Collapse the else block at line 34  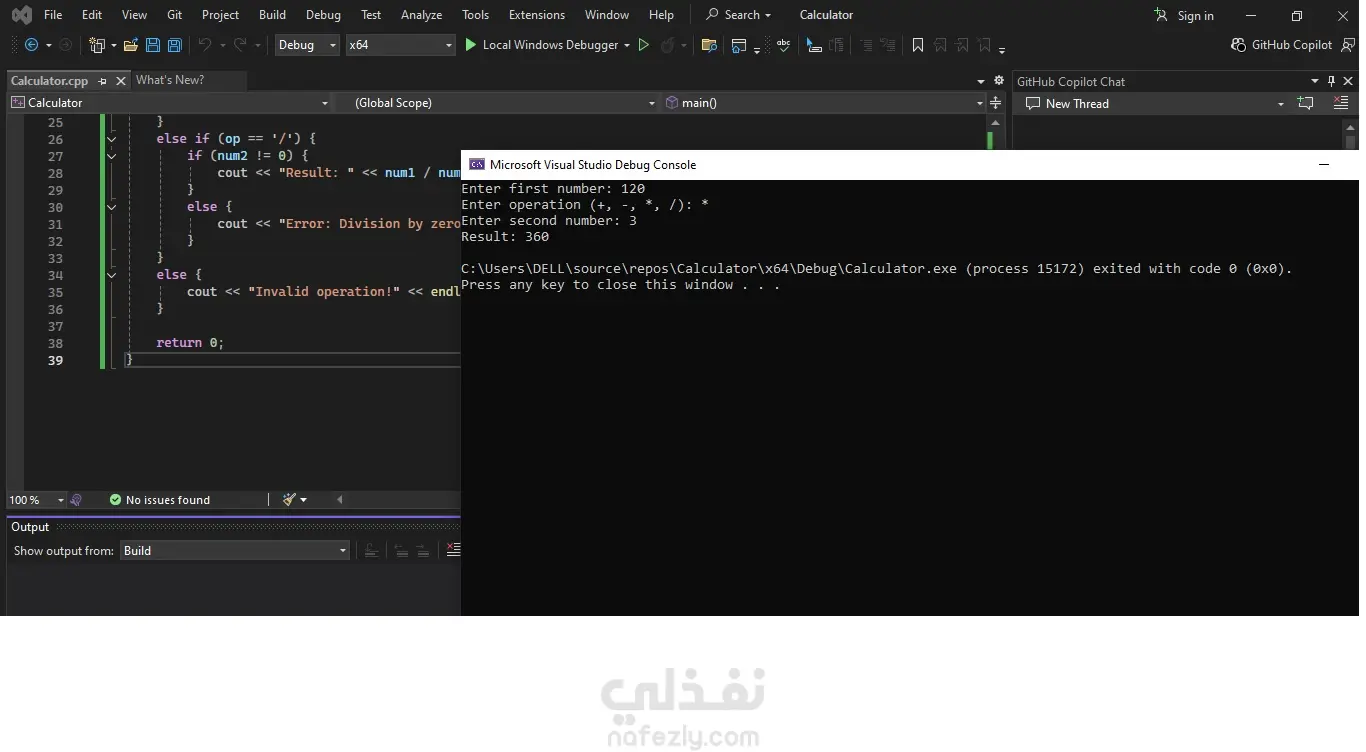(x=111, y=275)
